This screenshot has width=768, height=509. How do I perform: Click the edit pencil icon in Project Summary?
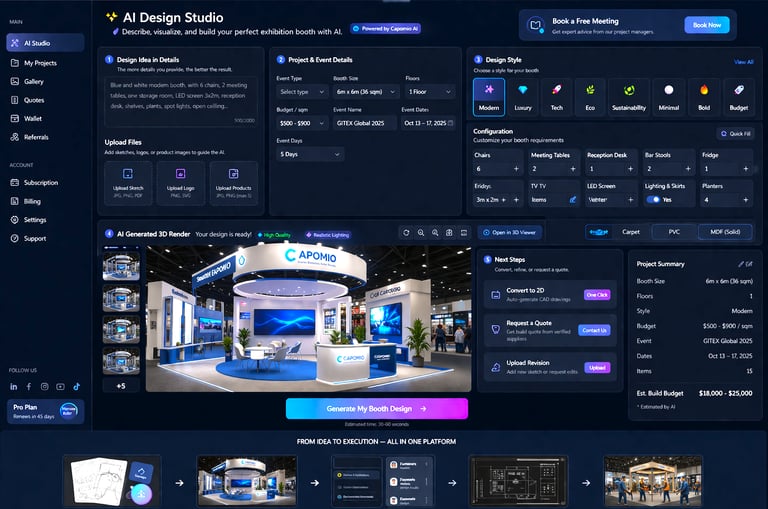[741, 264]
